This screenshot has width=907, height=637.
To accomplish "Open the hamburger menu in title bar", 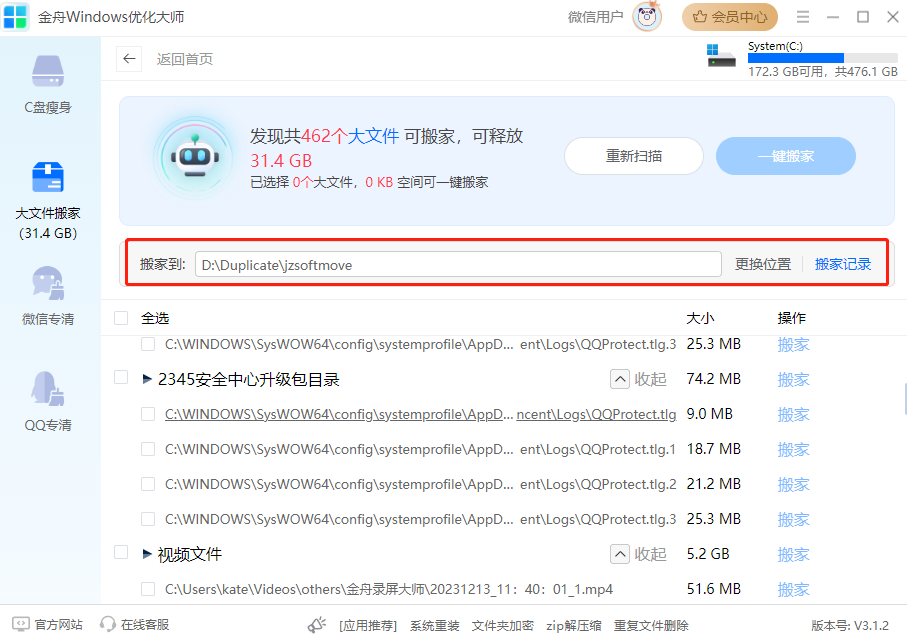I will point(802,17).
